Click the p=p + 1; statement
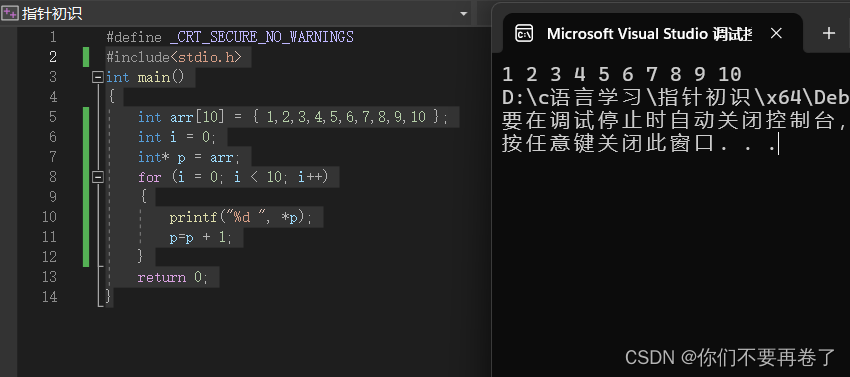Image resolution: width=850 pixels, height=377 pixels. pos(201,238)
